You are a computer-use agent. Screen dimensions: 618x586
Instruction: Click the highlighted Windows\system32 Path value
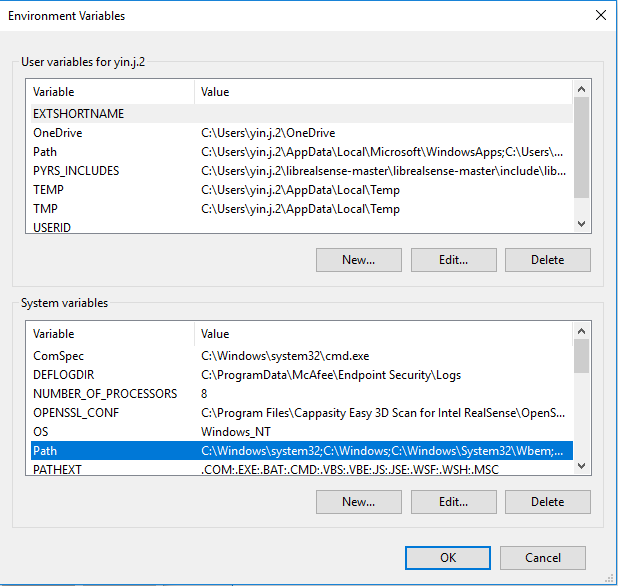point(382,450)
